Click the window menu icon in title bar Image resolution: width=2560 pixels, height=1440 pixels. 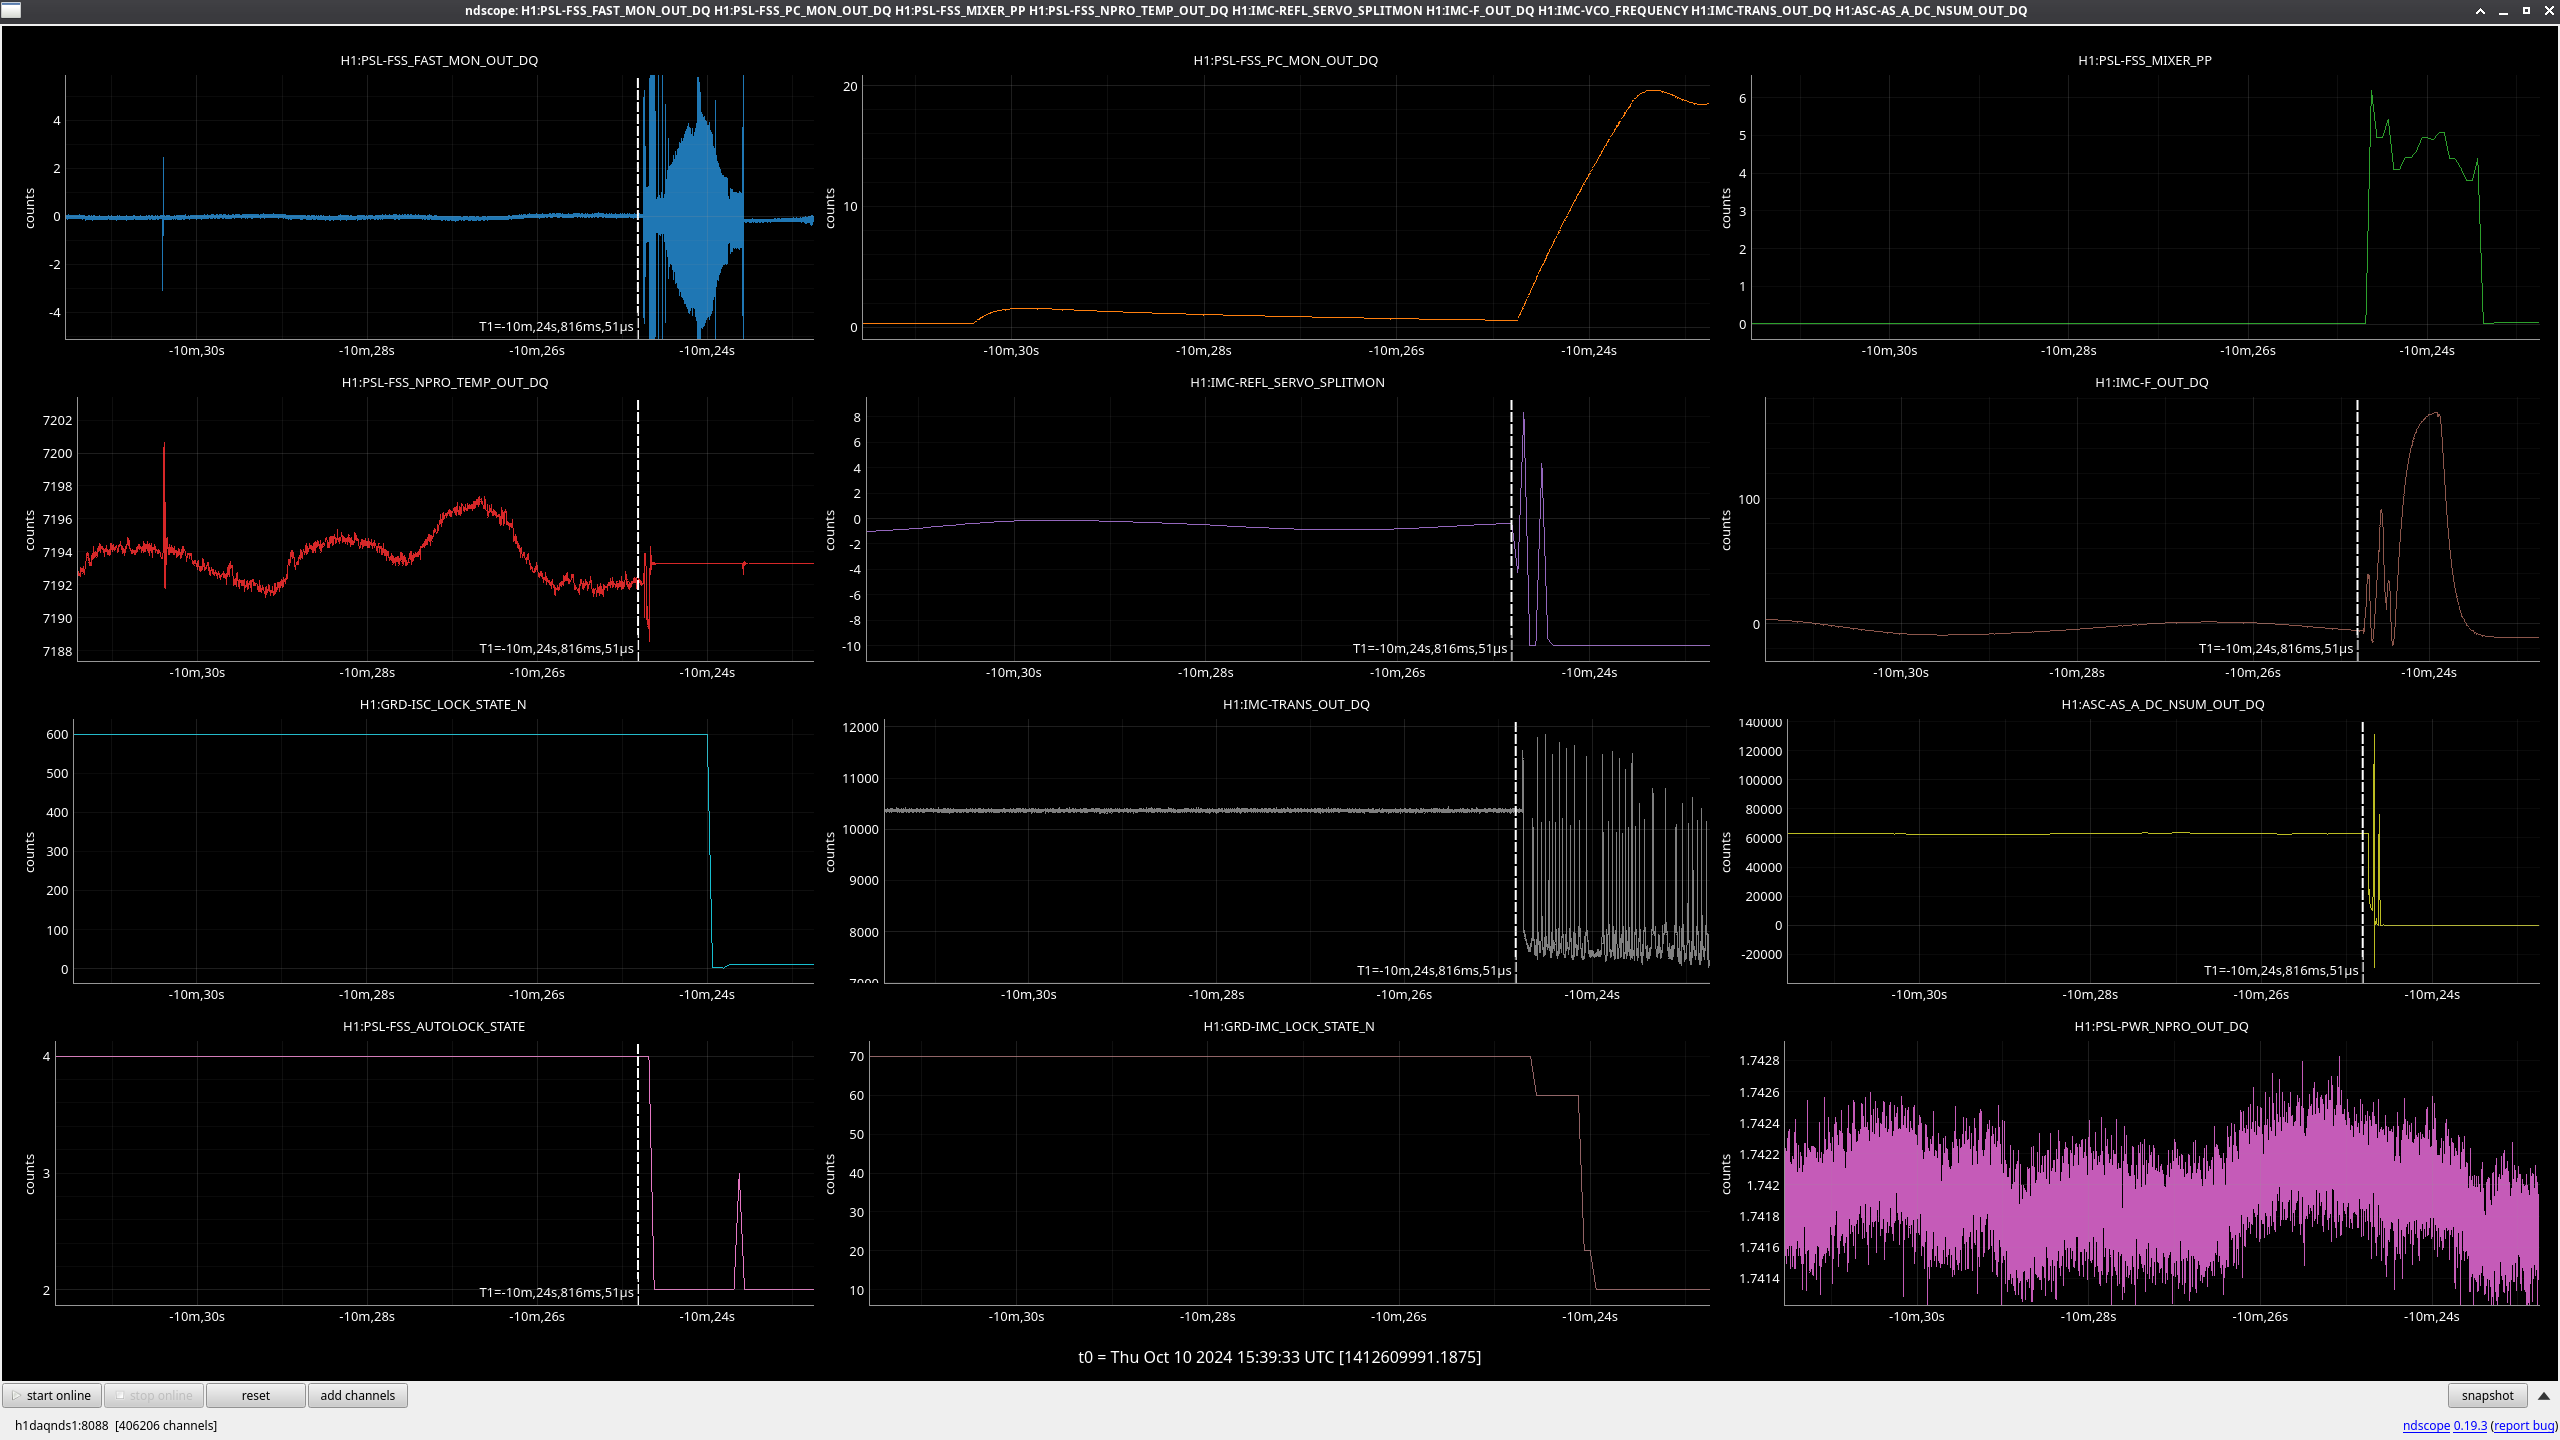[10, 10]
